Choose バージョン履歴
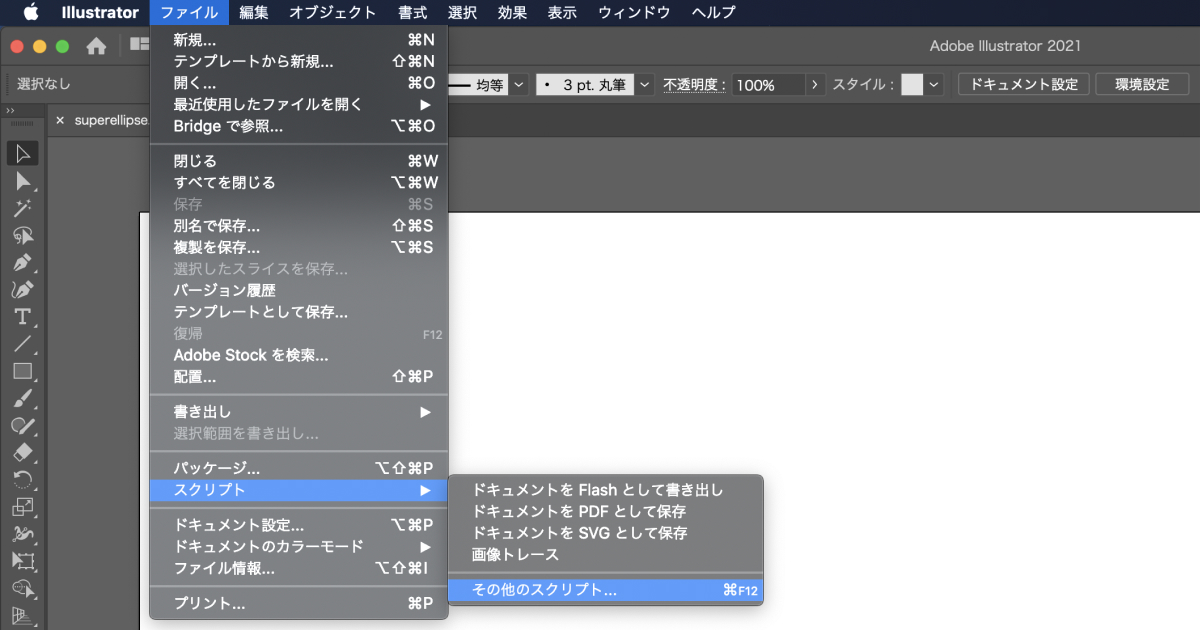The width and height of the screenshot is (1200, 630). pos(299,291)
